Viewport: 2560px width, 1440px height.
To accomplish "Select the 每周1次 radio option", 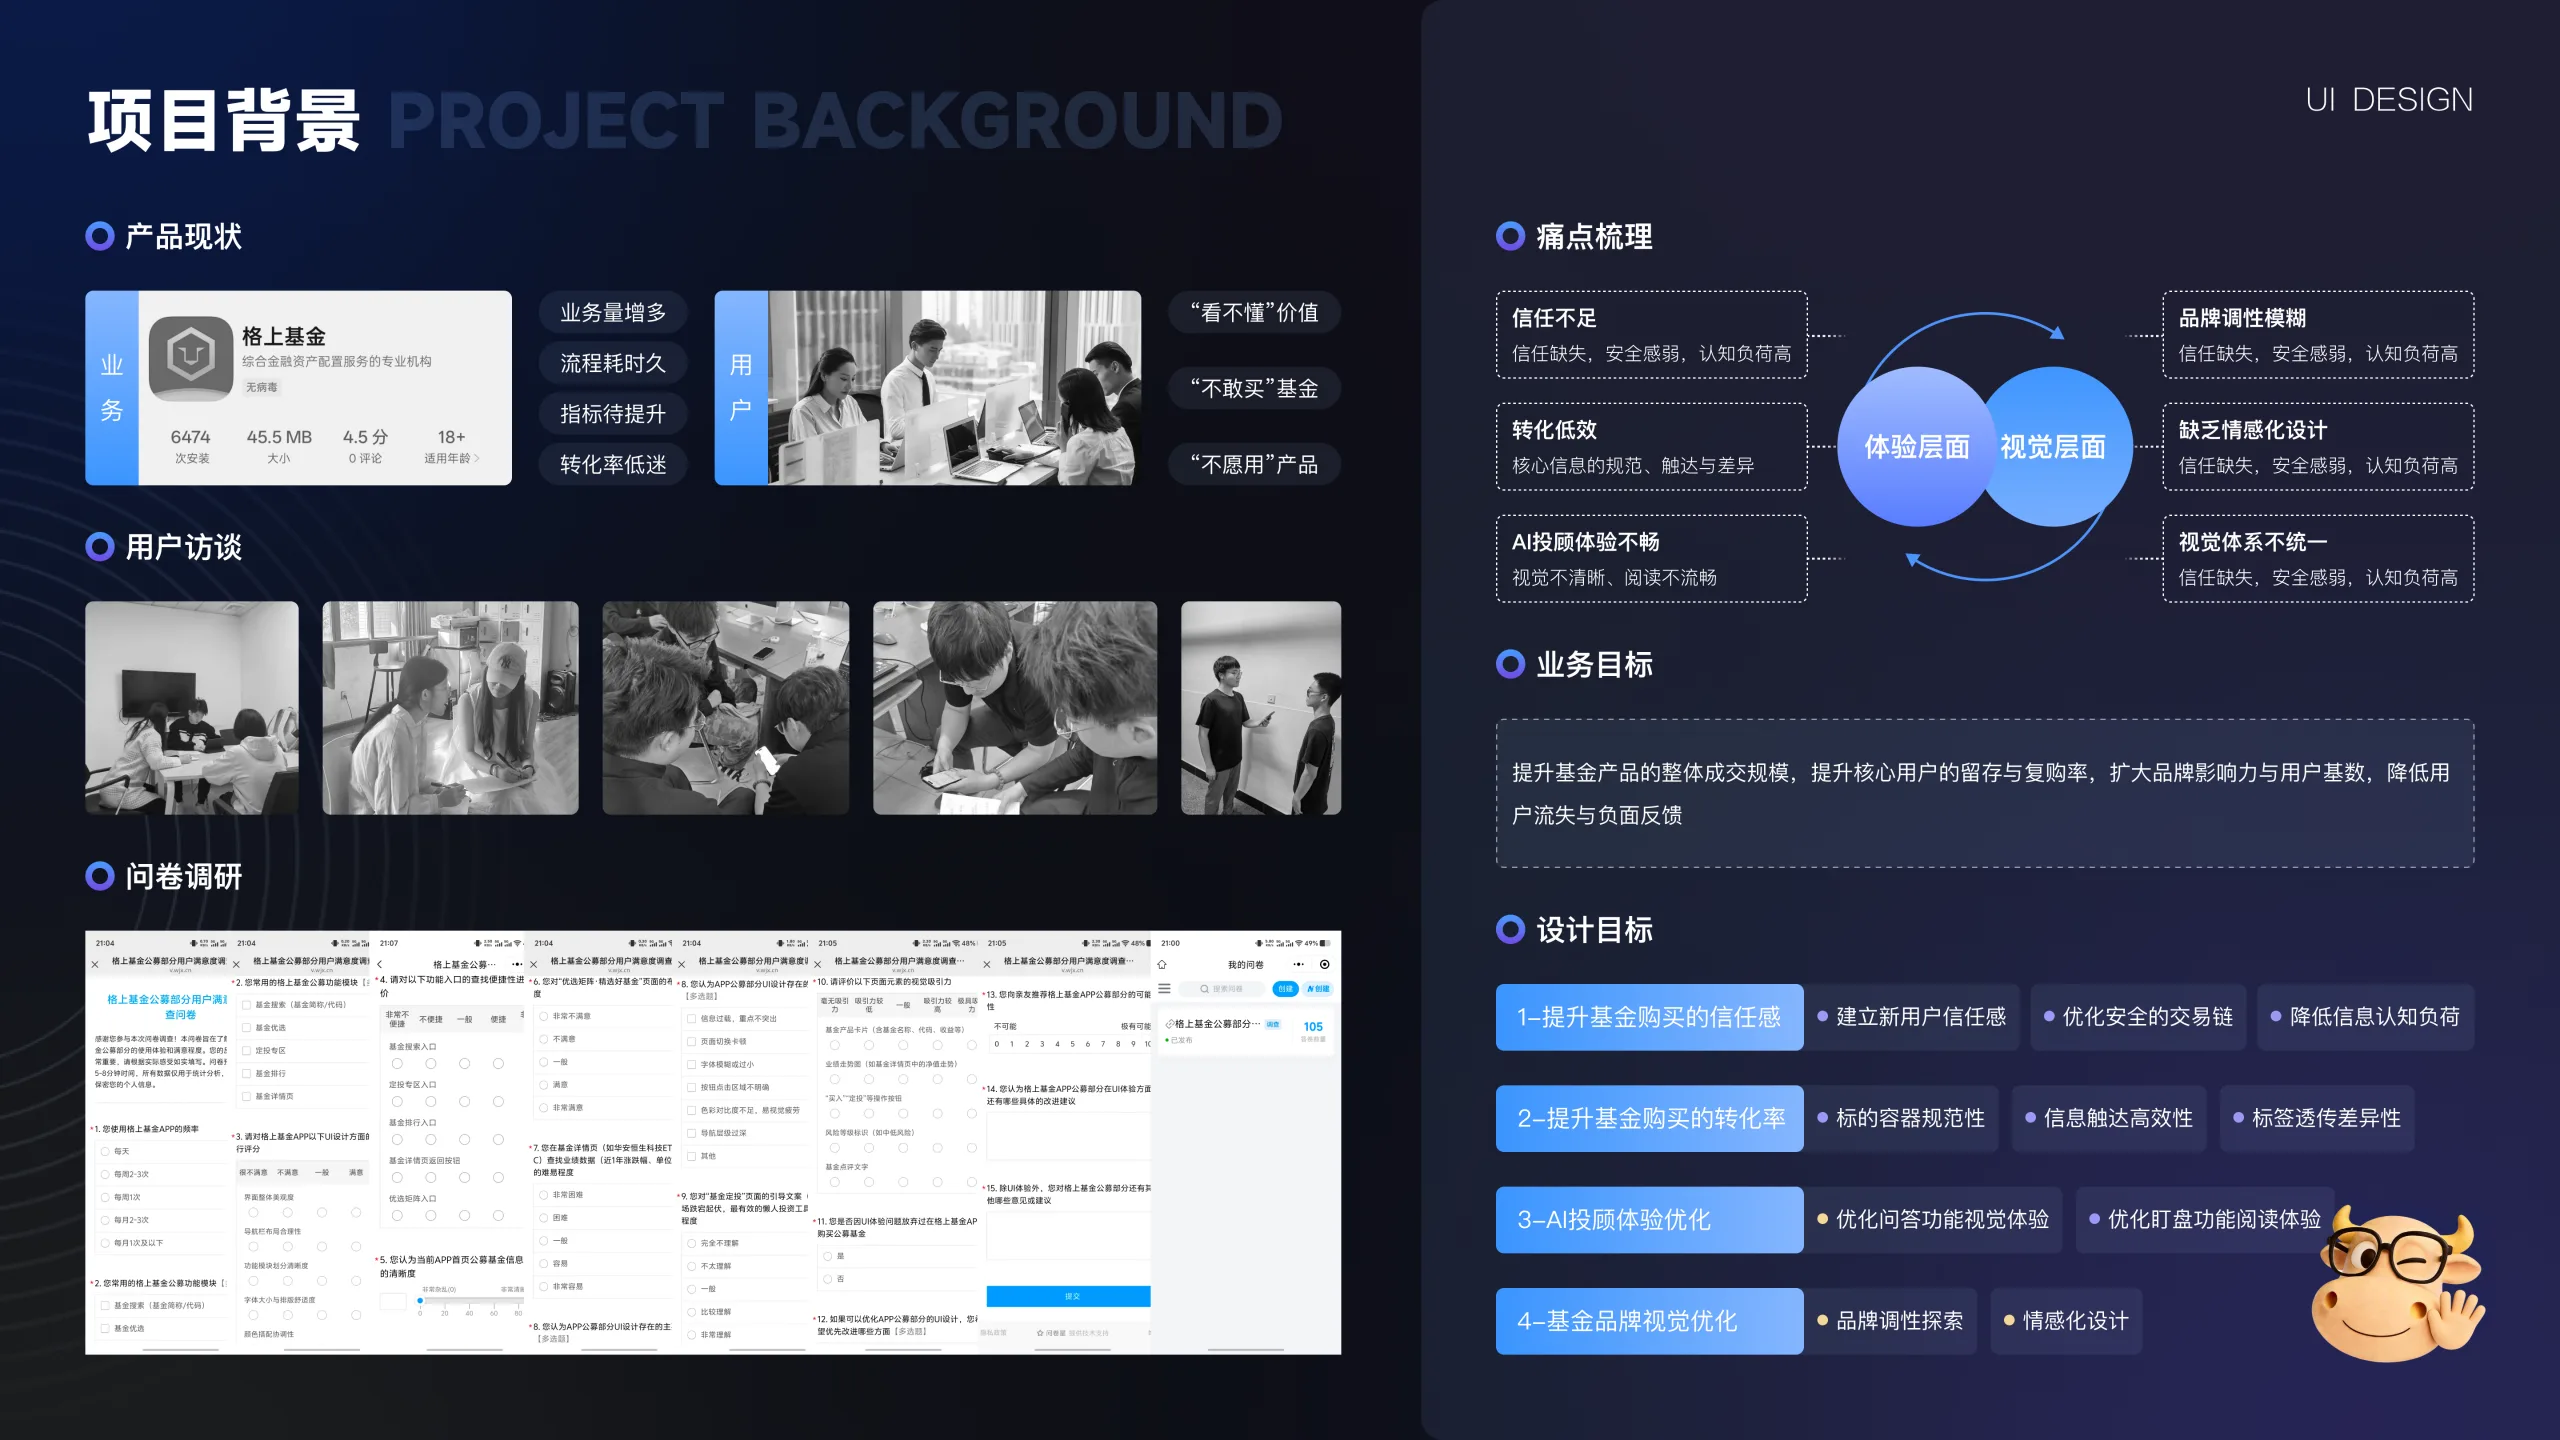I will tap(105, 1197).
